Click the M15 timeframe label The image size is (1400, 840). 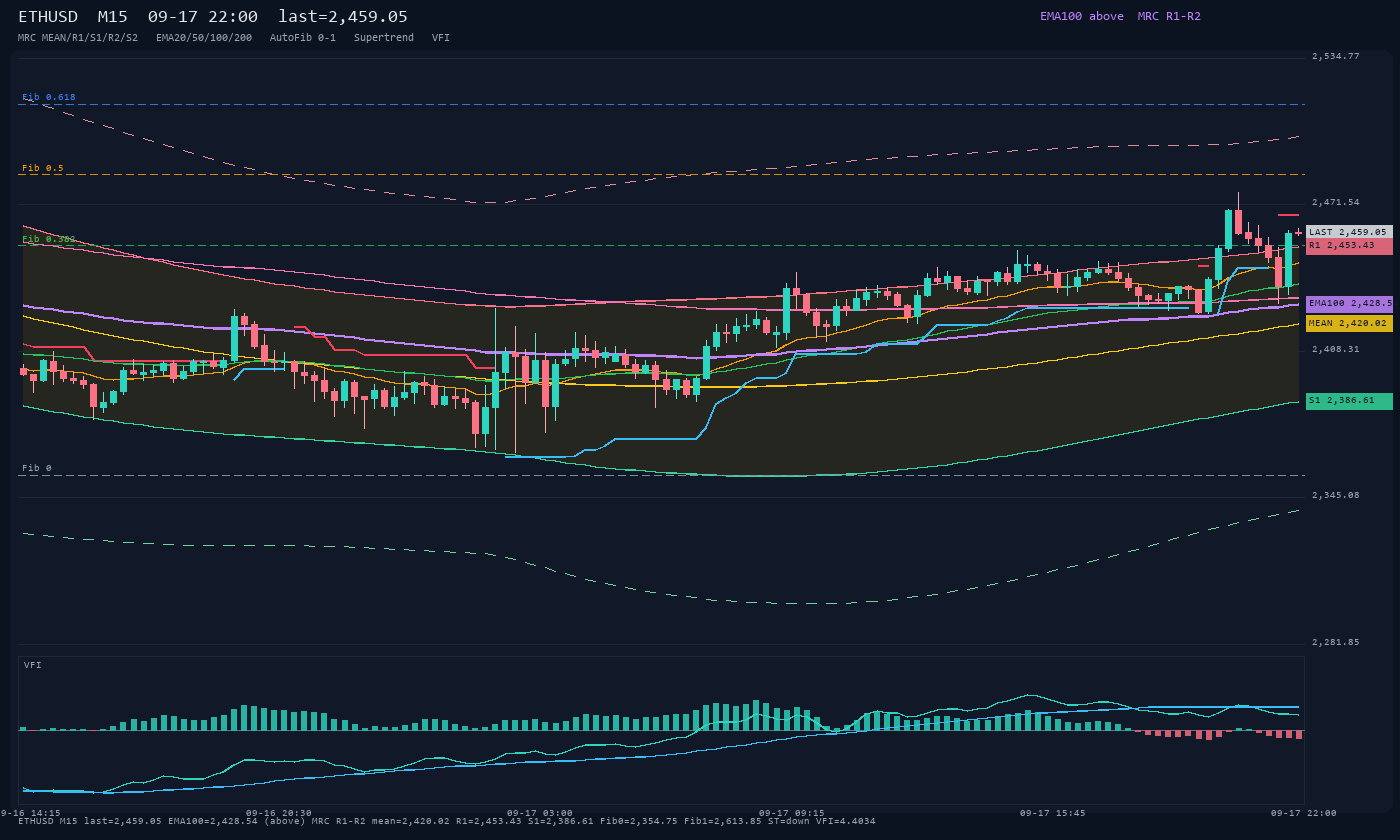pyautogui.click(x=112, y=17)
